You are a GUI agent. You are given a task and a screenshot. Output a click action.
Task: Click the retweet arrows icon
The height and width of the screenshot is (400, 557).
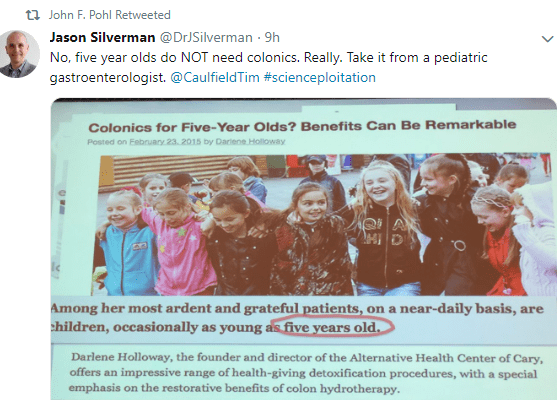pyautogui.click(x=32, y=15)
